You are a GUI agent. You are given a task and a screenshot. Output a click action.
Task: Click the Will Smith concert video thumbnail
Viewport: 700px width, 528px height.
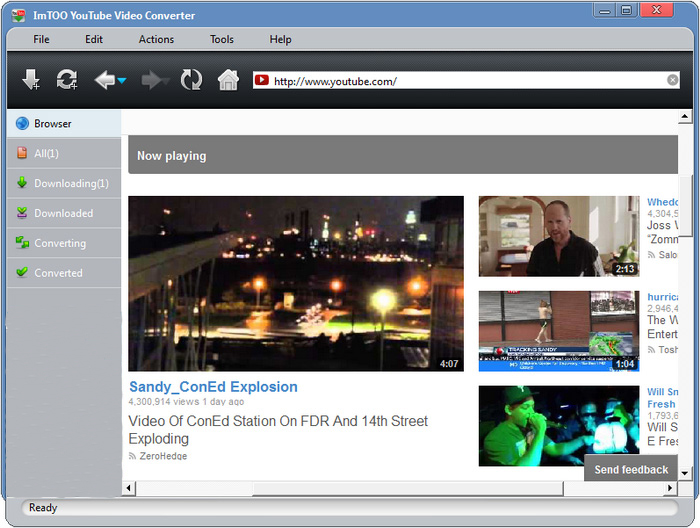(x=559, y=426)
